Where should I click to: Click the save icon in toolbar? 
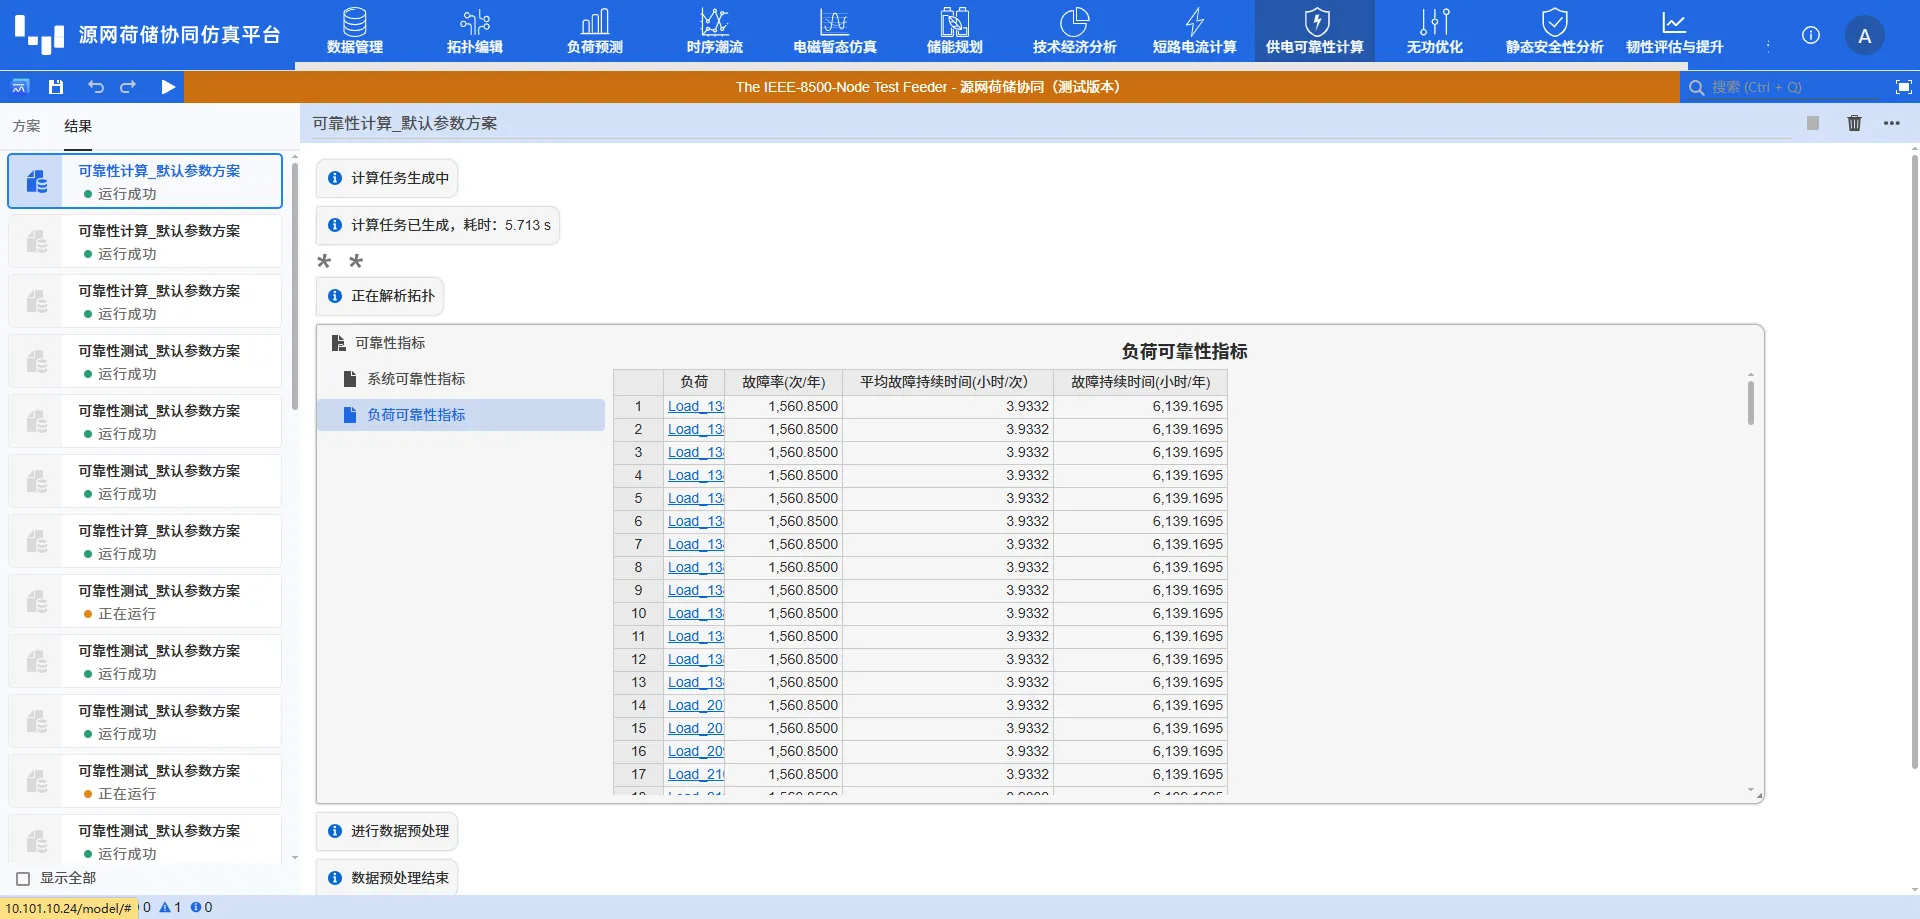click(56, 87)
